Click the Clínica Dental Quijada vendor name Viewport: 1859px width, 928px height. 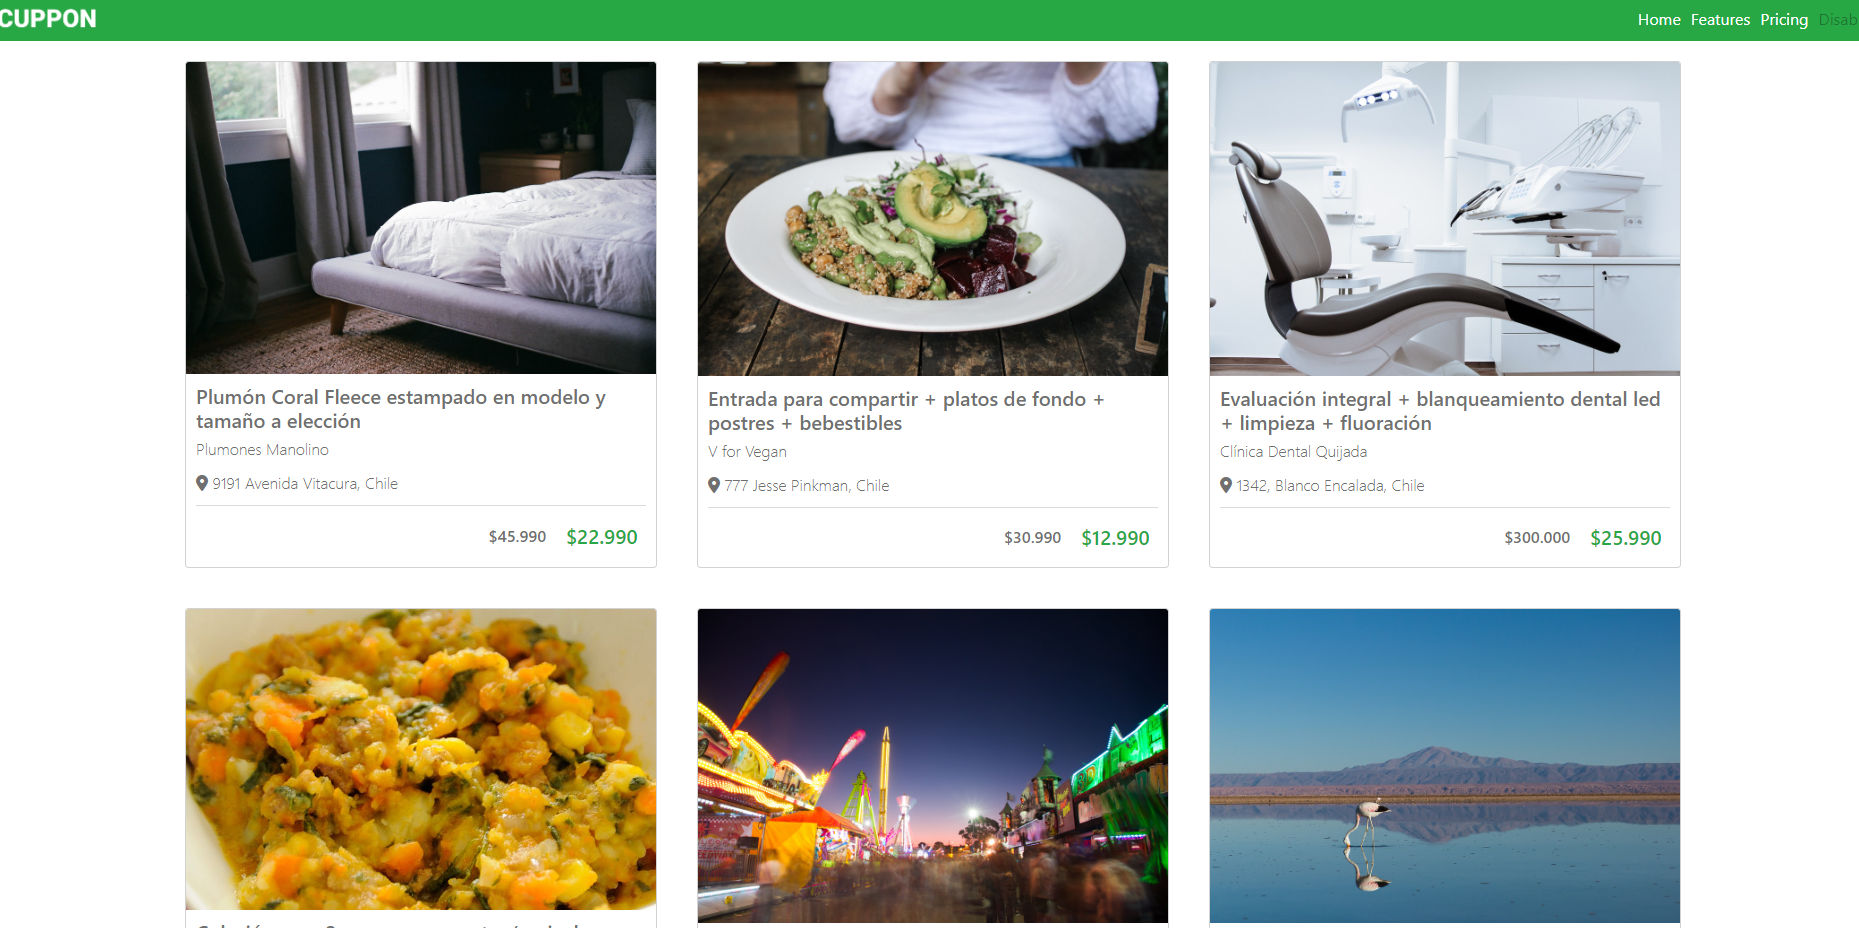(1293, 452)
